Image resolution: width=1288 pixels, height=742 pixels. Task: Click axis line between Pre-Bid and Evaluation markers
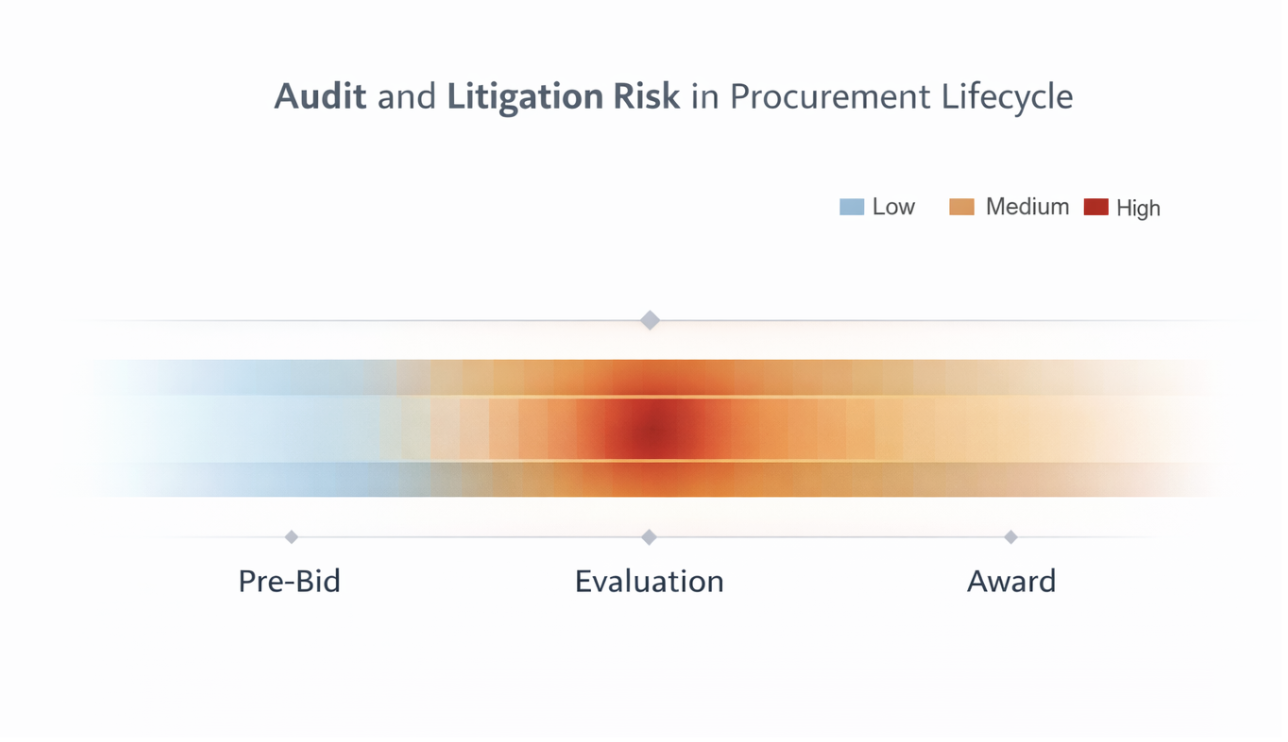[470, 537]
